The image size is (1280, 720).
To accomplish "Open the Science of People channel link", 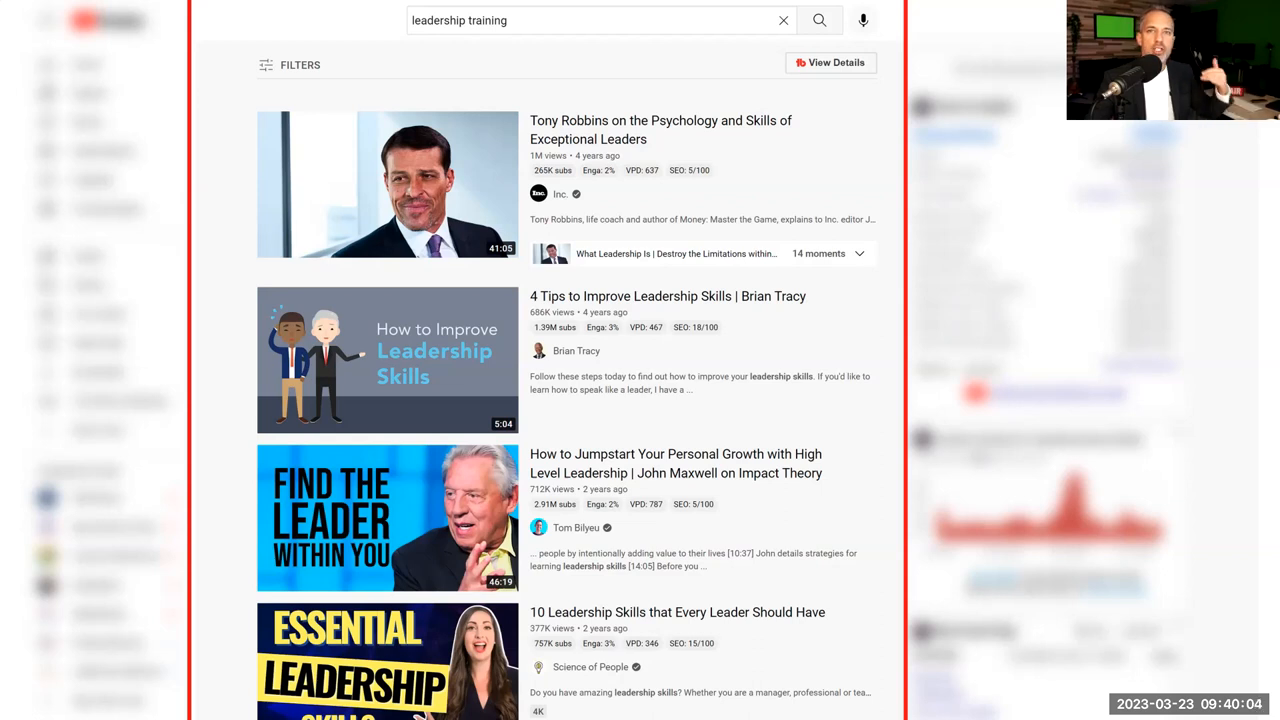I will (x=591, y=667).
